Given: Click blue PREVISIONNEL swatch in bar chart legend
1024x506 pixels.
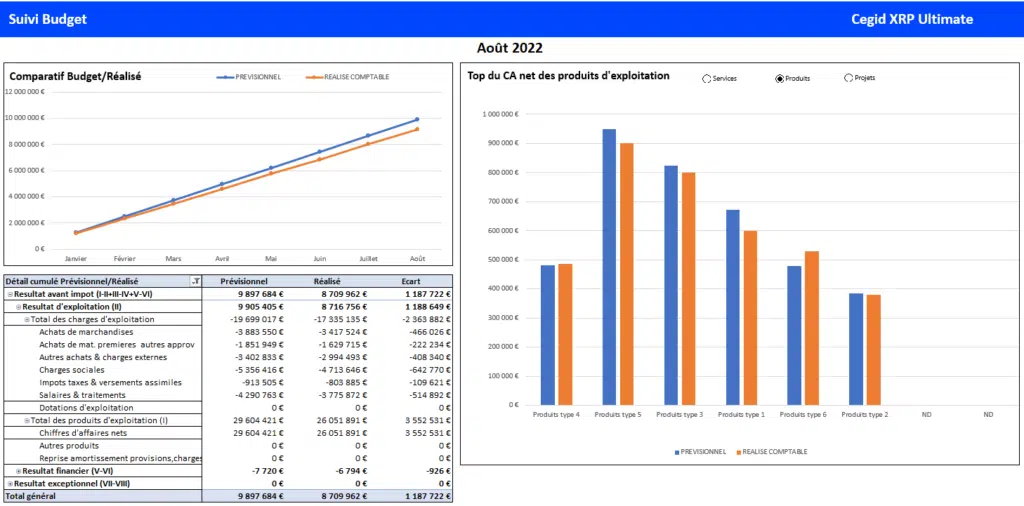Looking at the screenshot, I should tap(676, 452).
